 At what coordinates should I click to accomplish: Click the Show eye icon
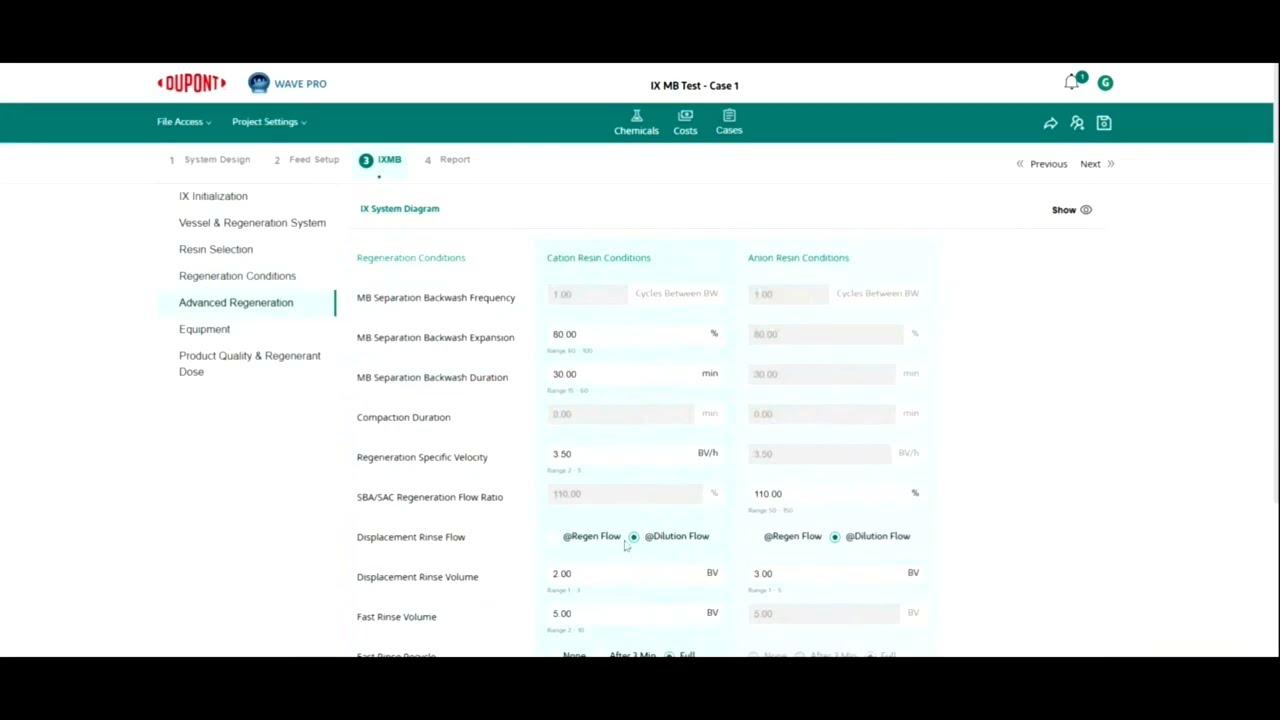click(x=1086, y=210)
